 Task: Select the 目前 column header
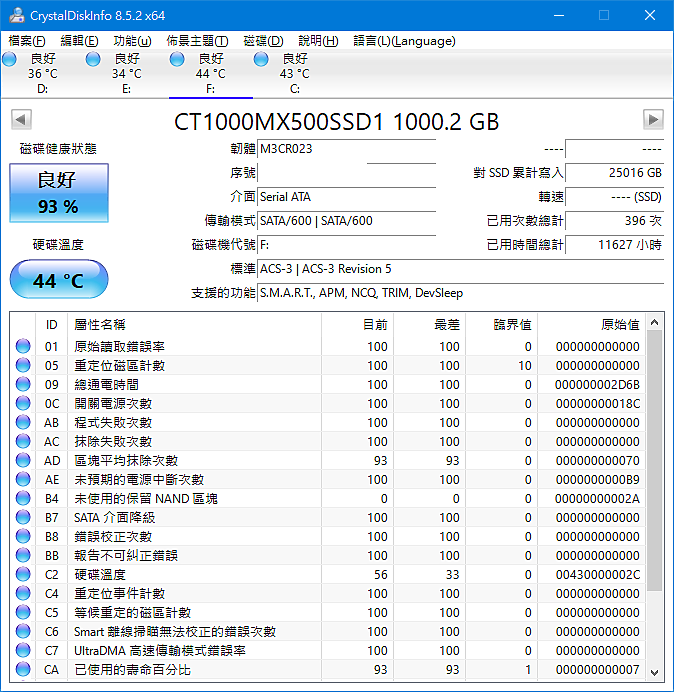click(x=358, y=325)
